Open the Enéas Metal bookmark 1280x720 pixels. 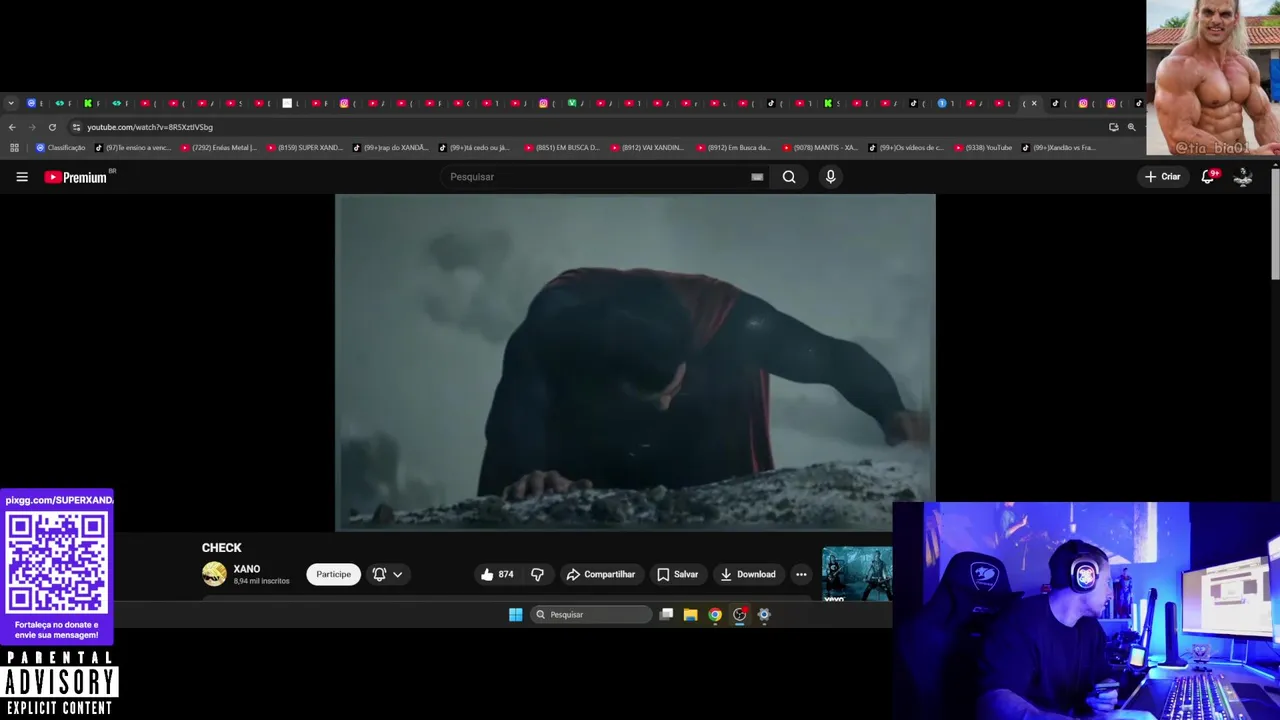(x=219, y=148)
